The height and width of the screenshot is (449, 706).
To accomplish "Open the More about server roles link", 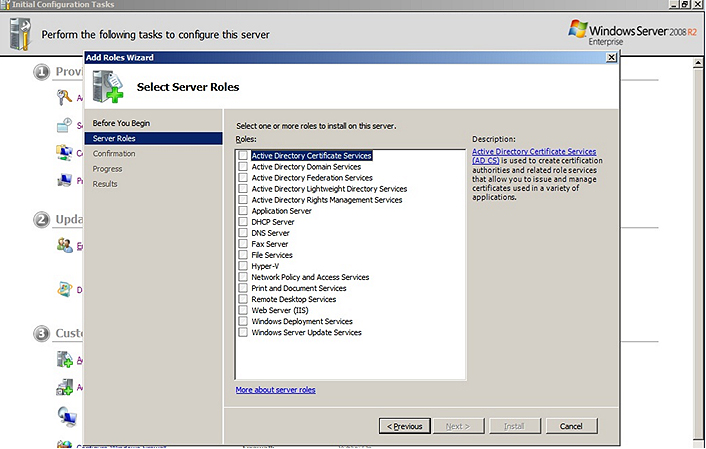I will coord(275,389).
